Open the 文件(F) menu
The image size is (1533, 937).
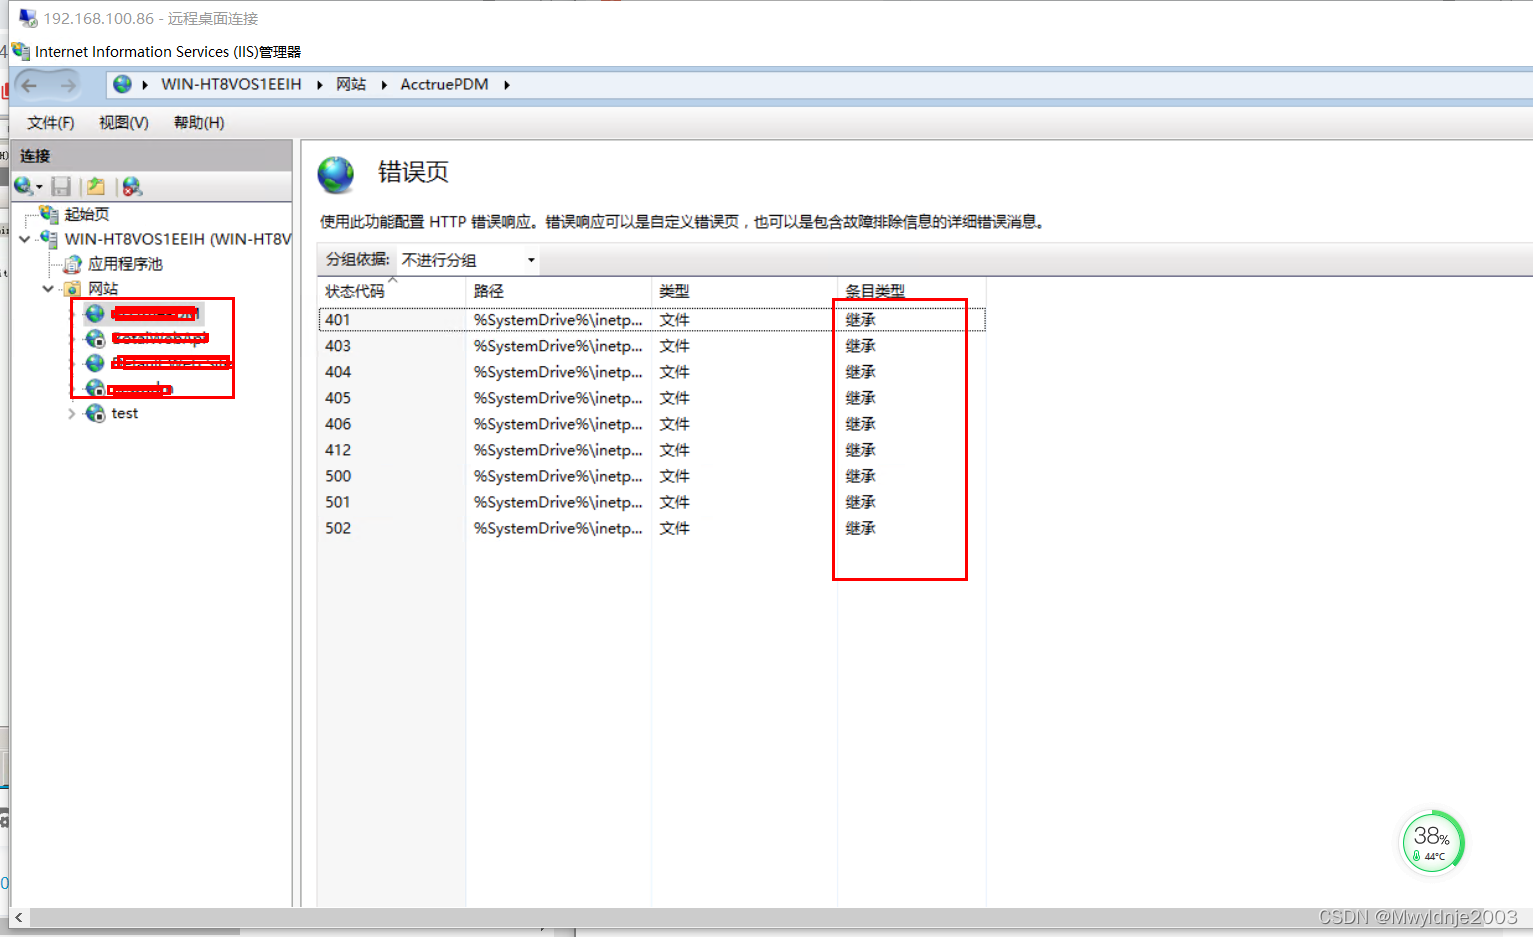(x=50, y=122)
